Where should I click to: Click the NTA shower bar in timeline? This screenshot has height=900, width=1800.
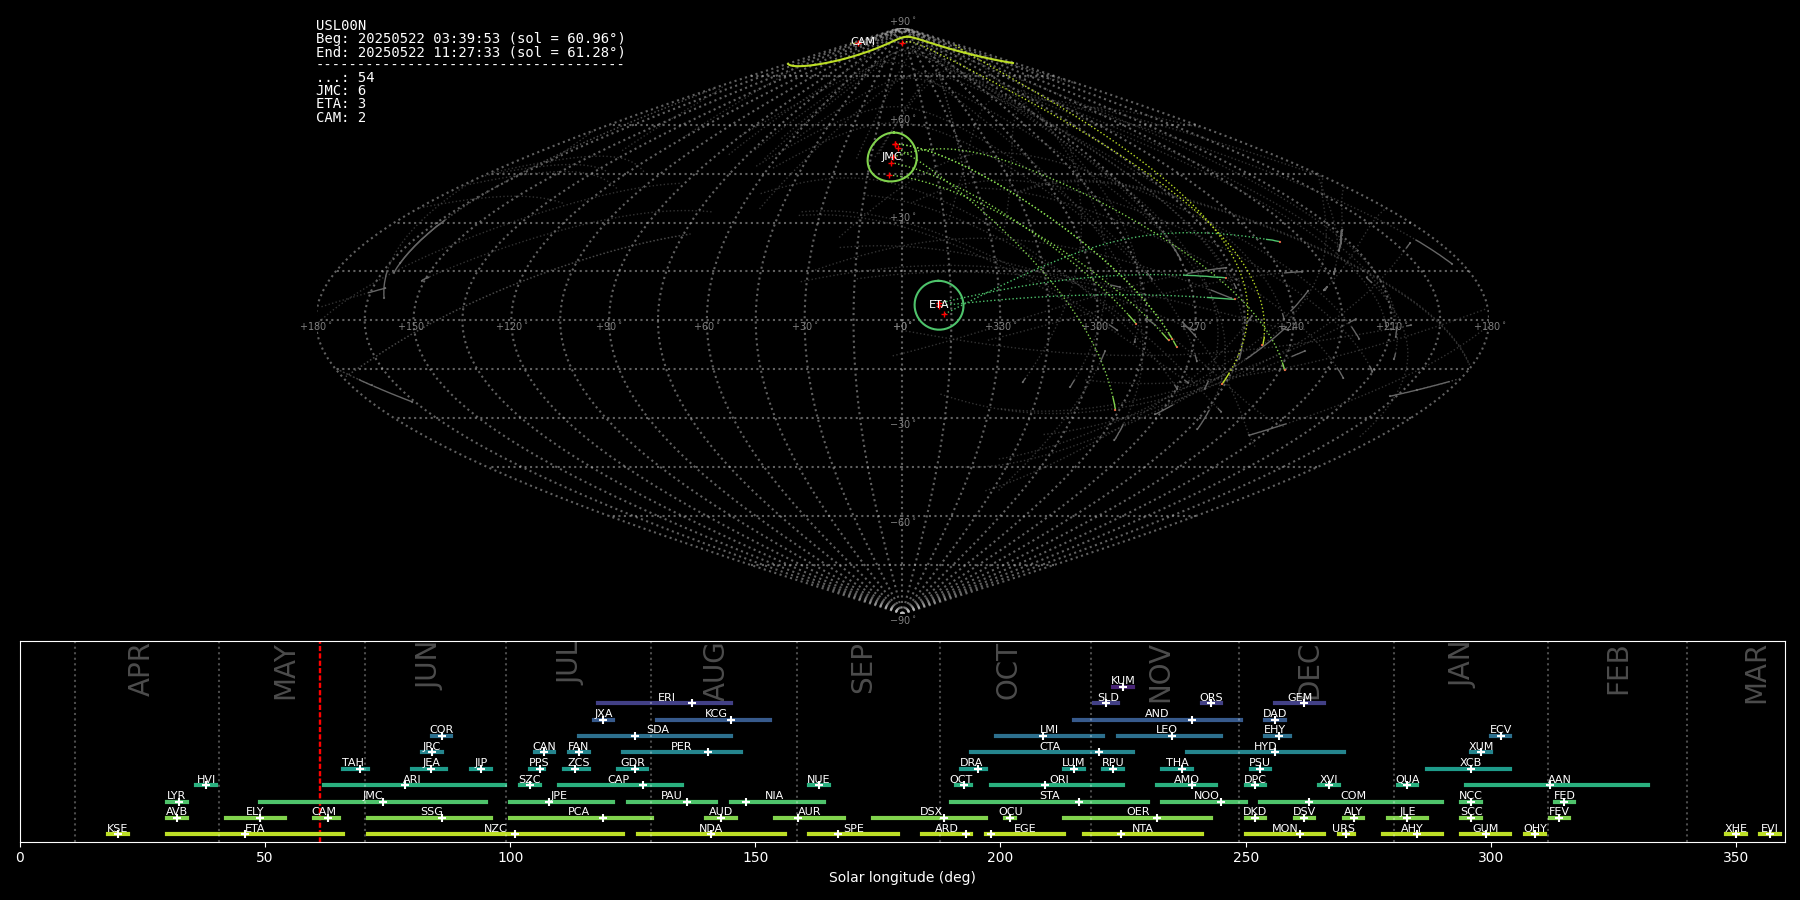(1142, 834)
